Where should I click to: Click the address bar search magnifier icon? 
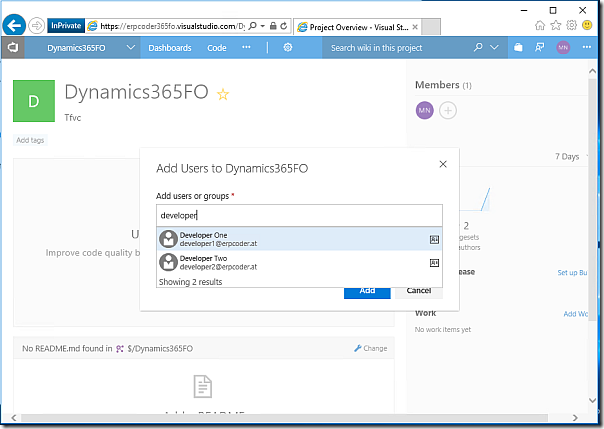click(x=252, y=26)
